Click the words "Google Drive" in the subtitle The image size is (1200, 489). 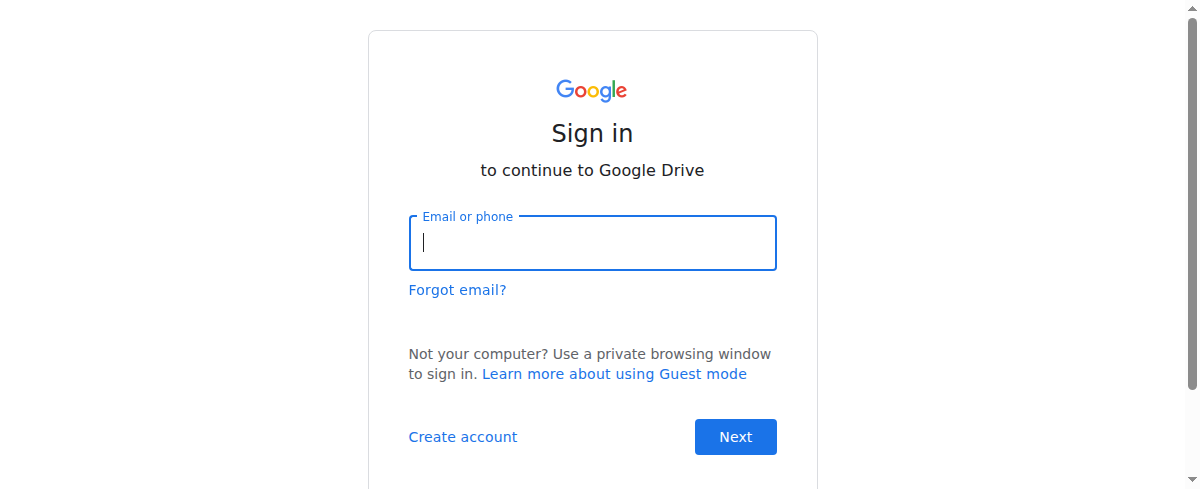651,170
